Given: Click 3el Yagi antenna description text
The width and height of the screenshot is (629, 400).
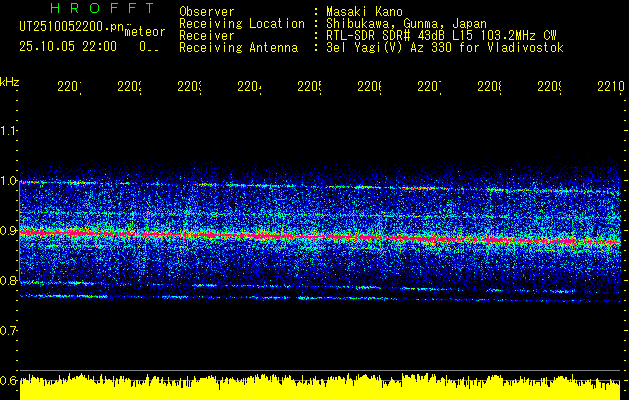Looking at the screenshot, I should pos(445,48).
